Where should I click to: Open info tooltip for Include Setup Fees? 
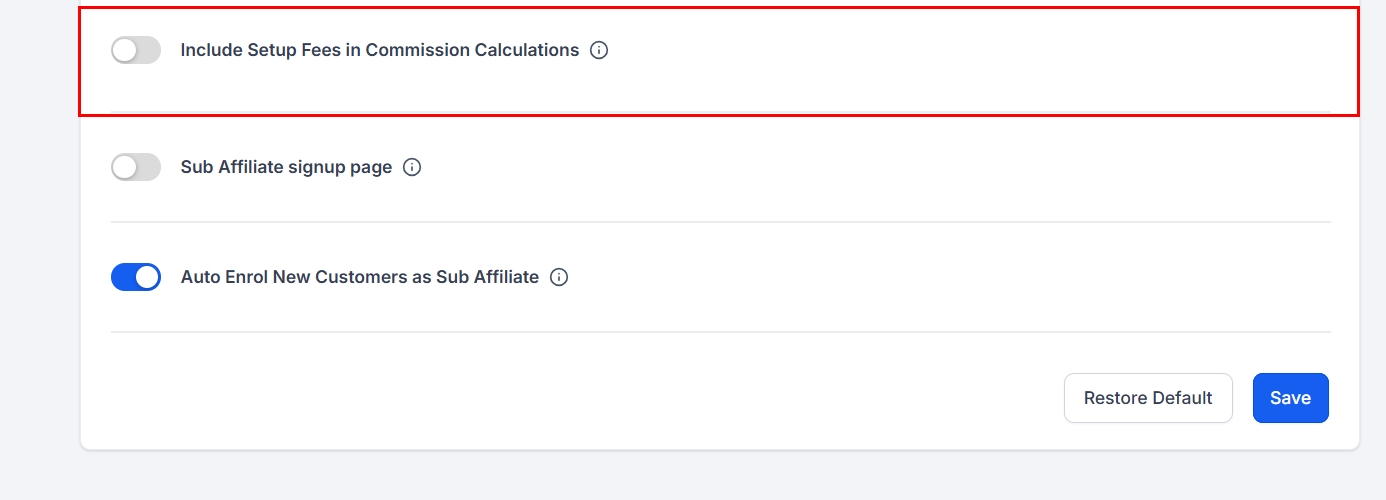(599, 50)
